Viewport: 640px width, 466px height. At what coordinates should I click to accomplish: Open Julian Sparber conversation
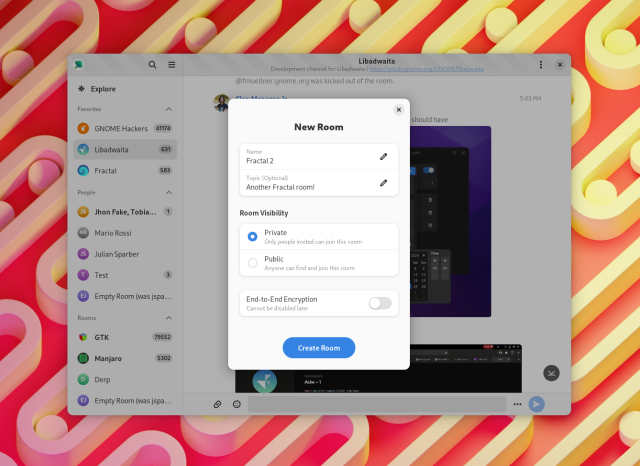[125, 254]
